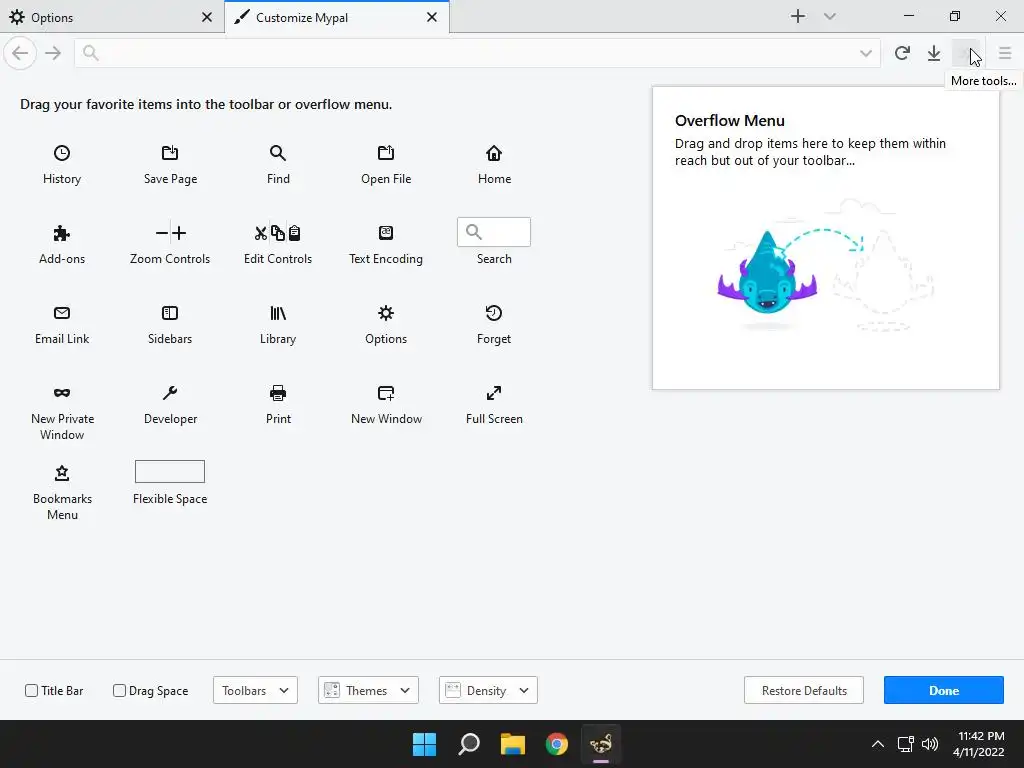Click the Restore Defaults button

[x=804, y=690]
